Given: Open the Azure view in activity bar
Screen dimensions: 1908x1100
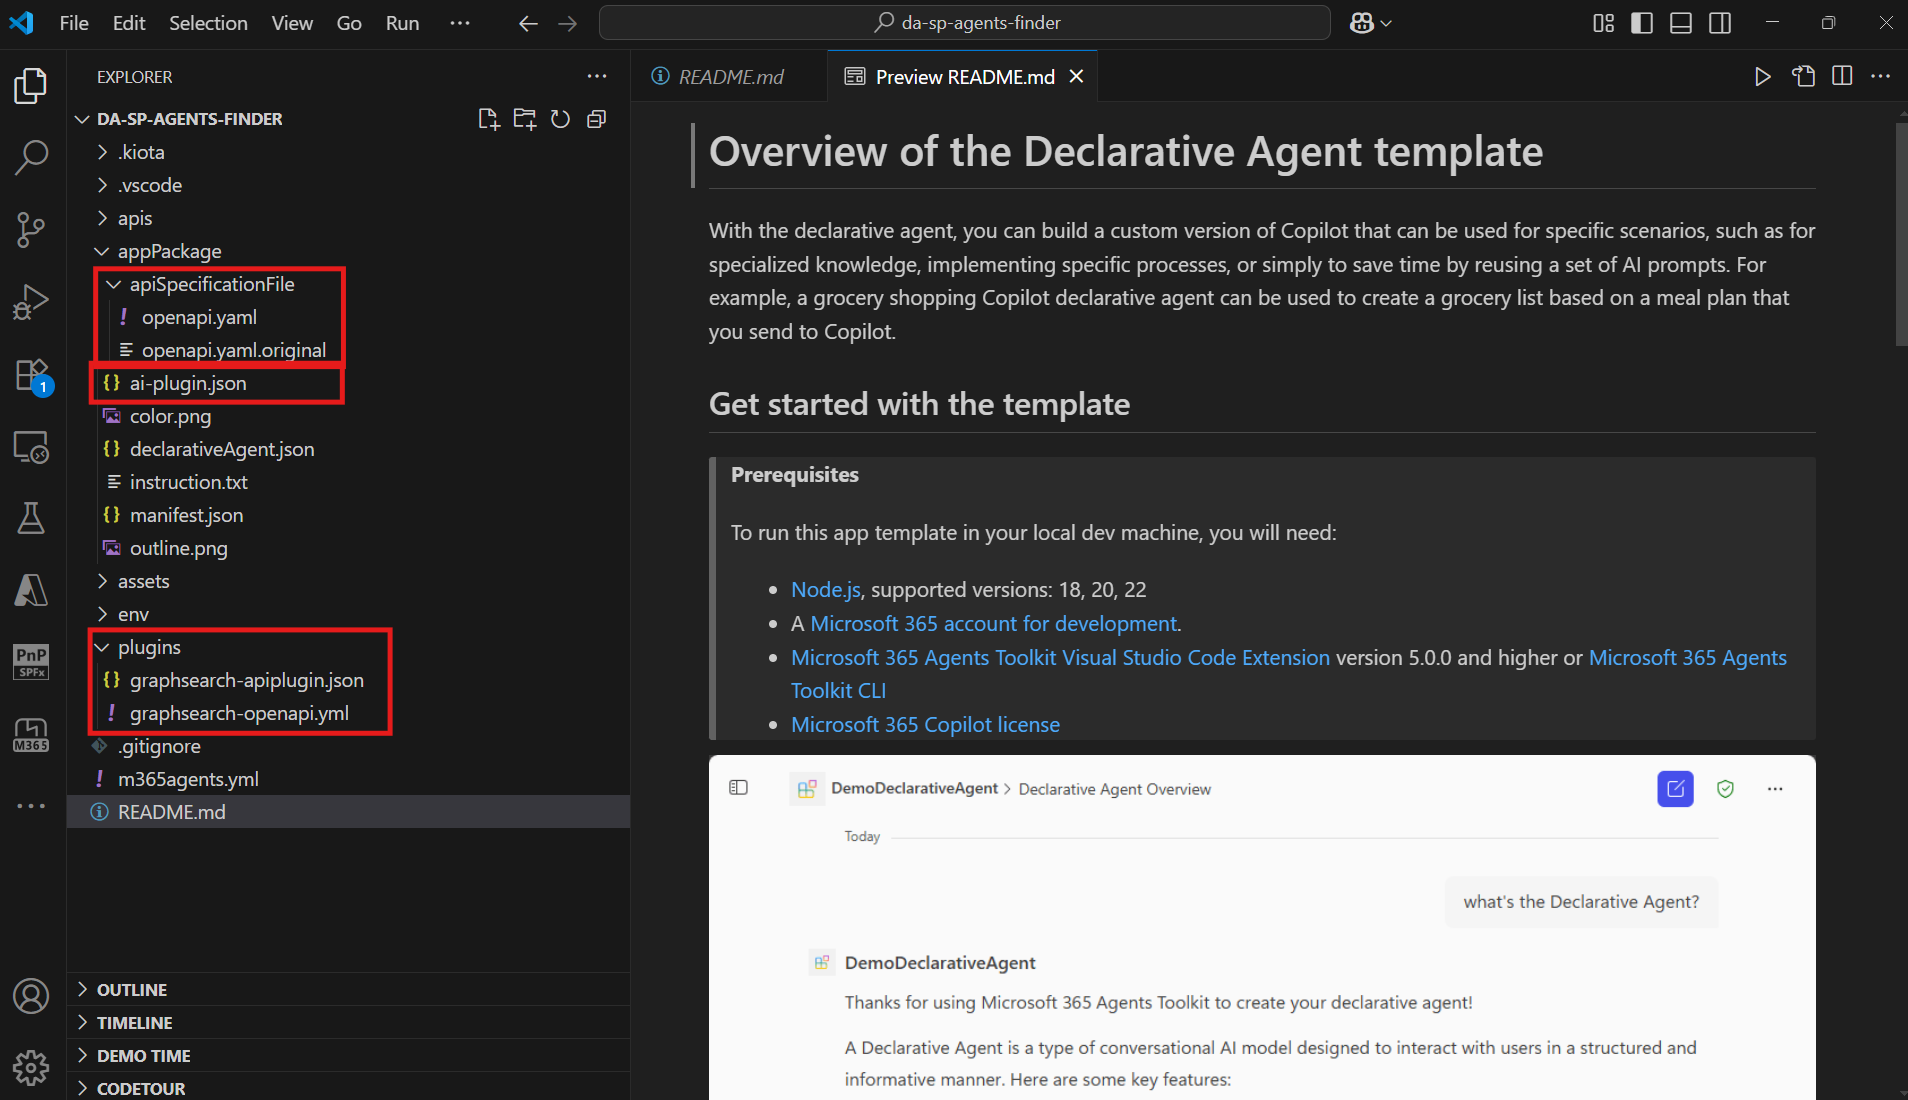Looking at the screenshot, I should [x=31, y=590].
